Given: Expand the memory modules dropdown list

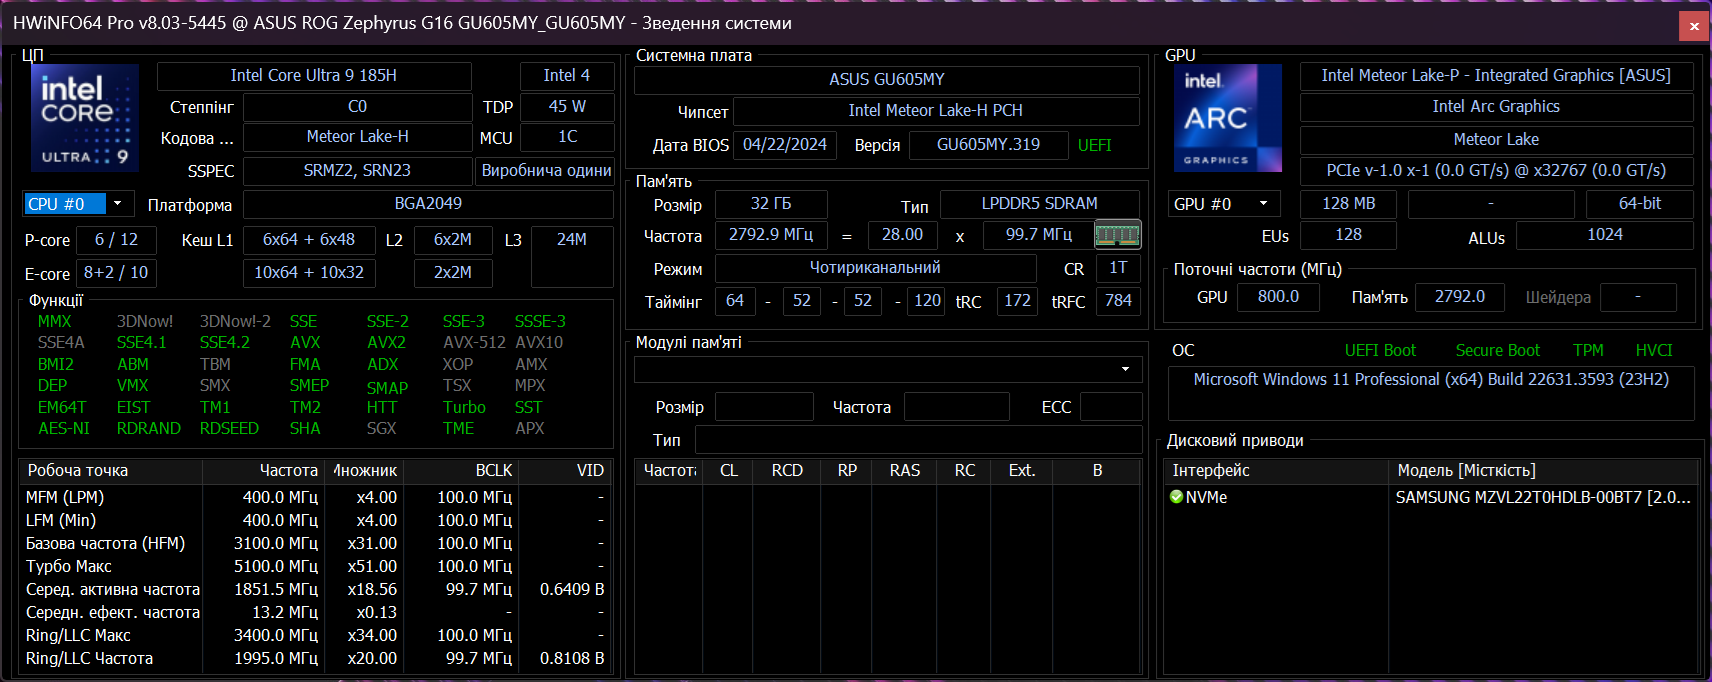Looking at the screenshot, I should tap(1125, 369).
